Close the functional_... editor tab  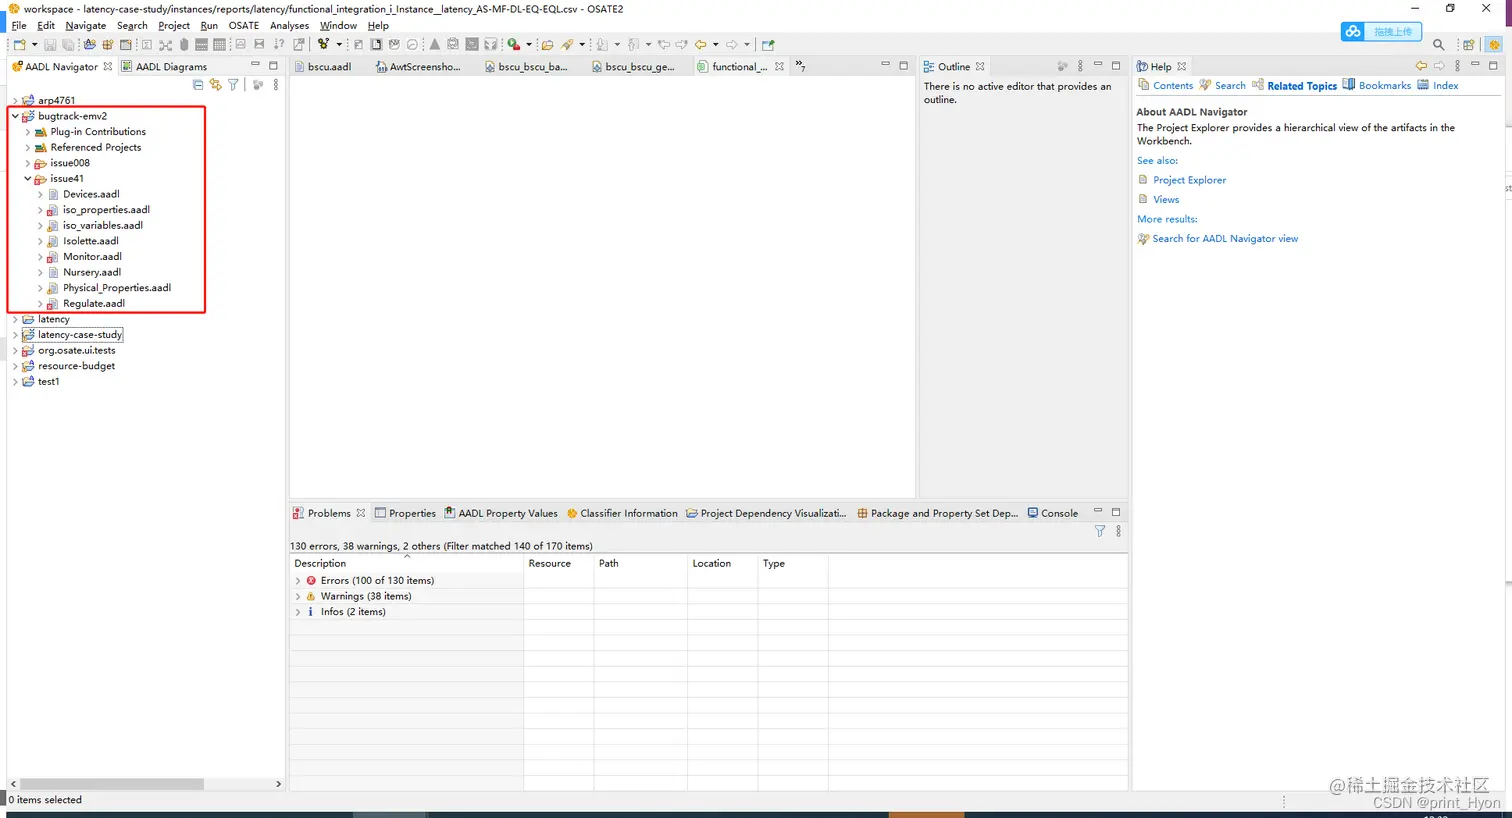tap(779, 66)
